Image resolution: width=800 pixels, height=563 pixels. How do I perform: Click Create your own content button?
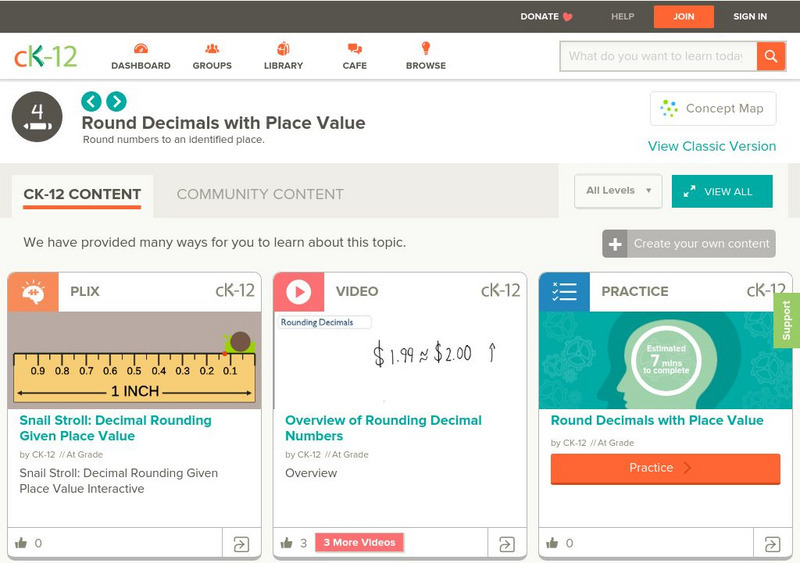pos(689,244)
